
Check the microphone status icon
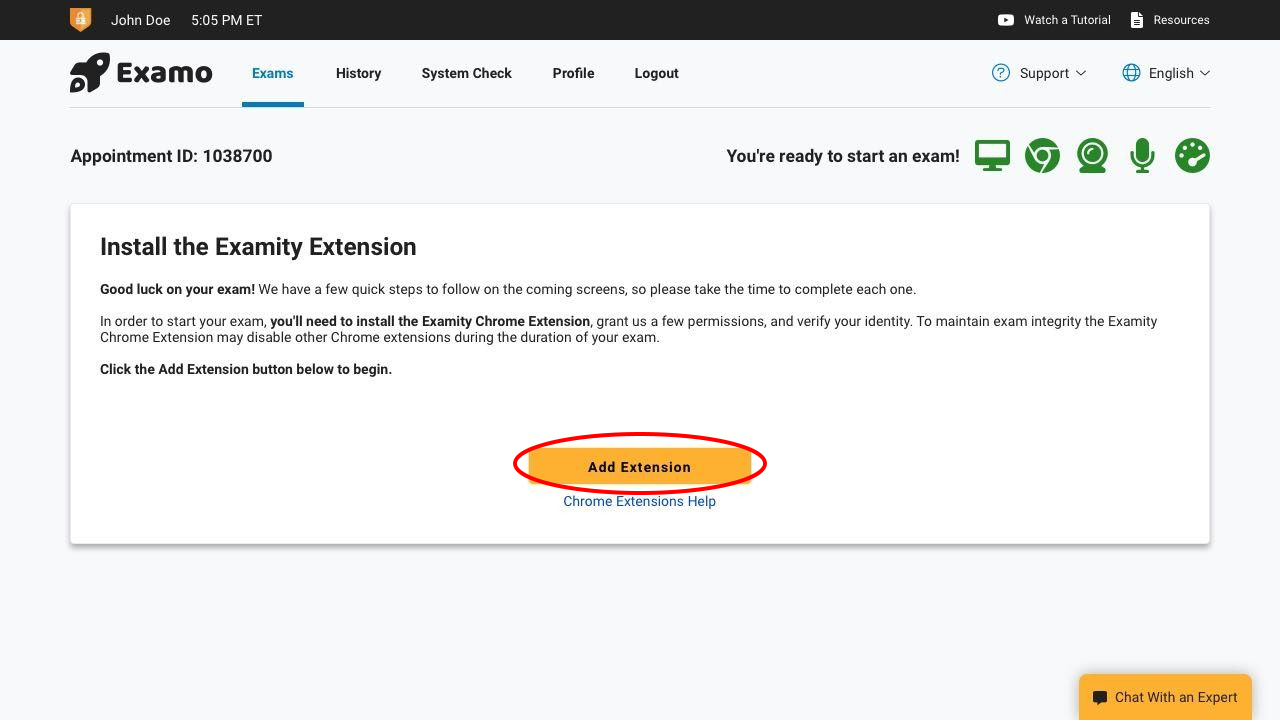[1142, 155]
